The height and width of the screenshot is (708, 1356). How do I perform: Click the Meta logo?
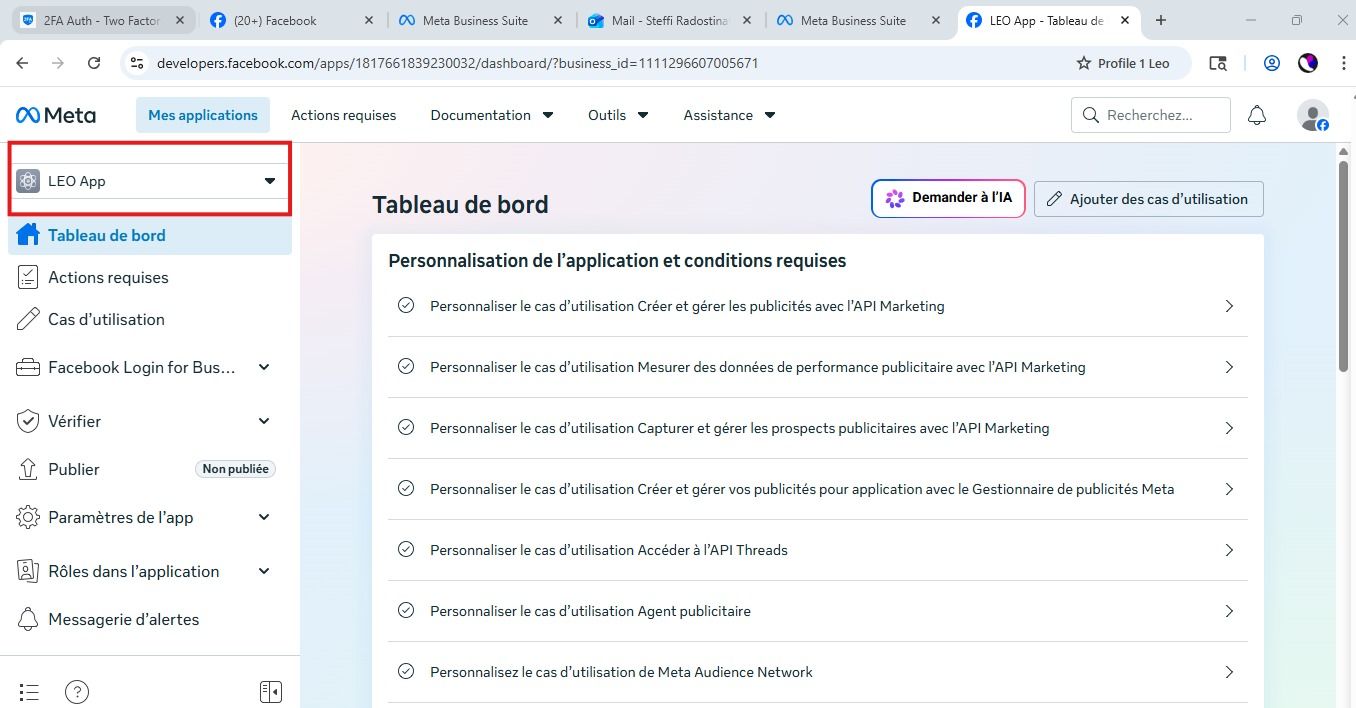pyautogui.click(x=56, y=115)
